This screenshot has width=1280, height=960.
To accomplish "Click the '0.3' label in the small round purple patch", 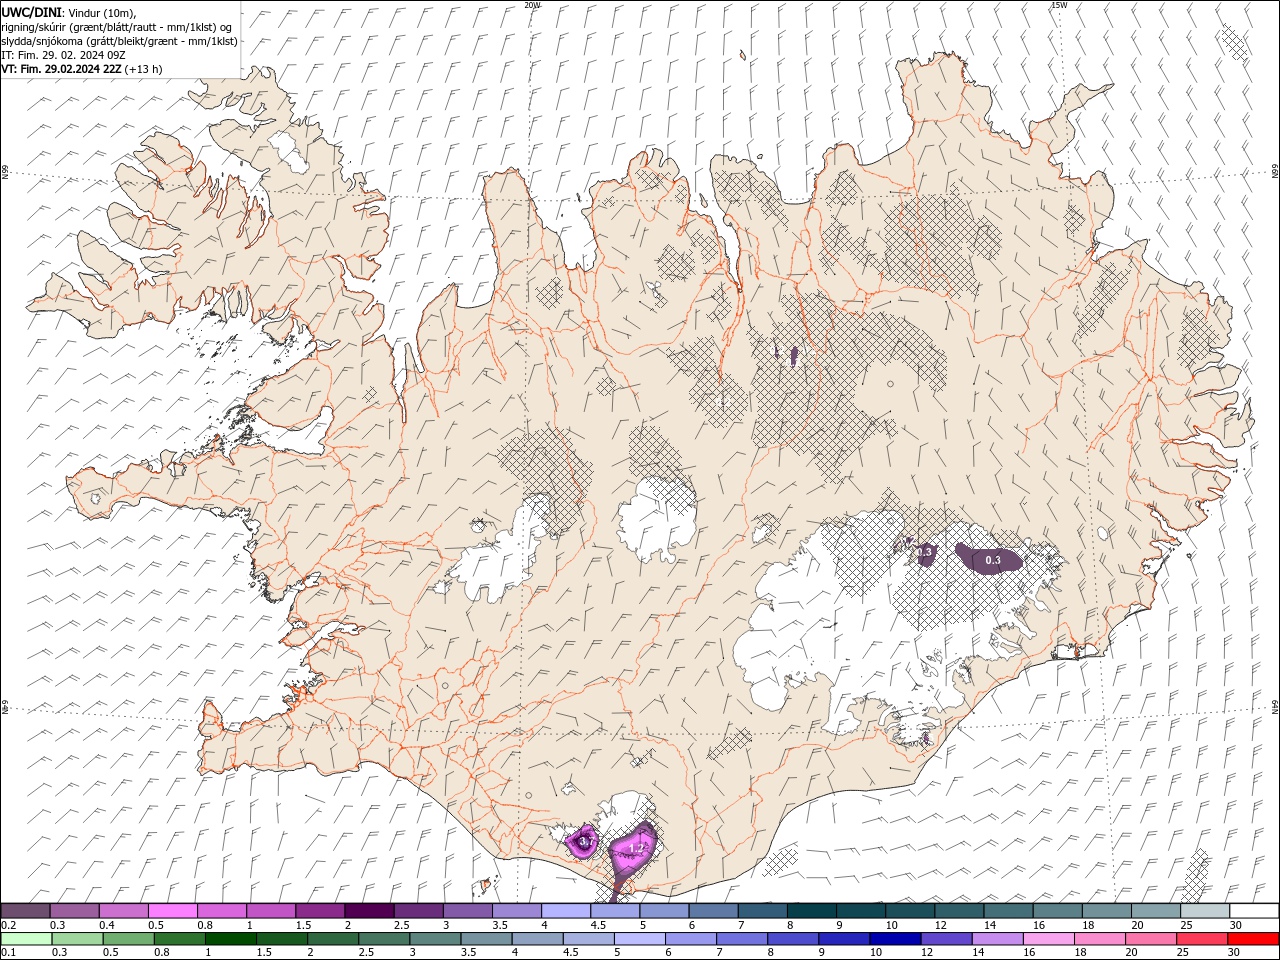I will tap(925, 552).
